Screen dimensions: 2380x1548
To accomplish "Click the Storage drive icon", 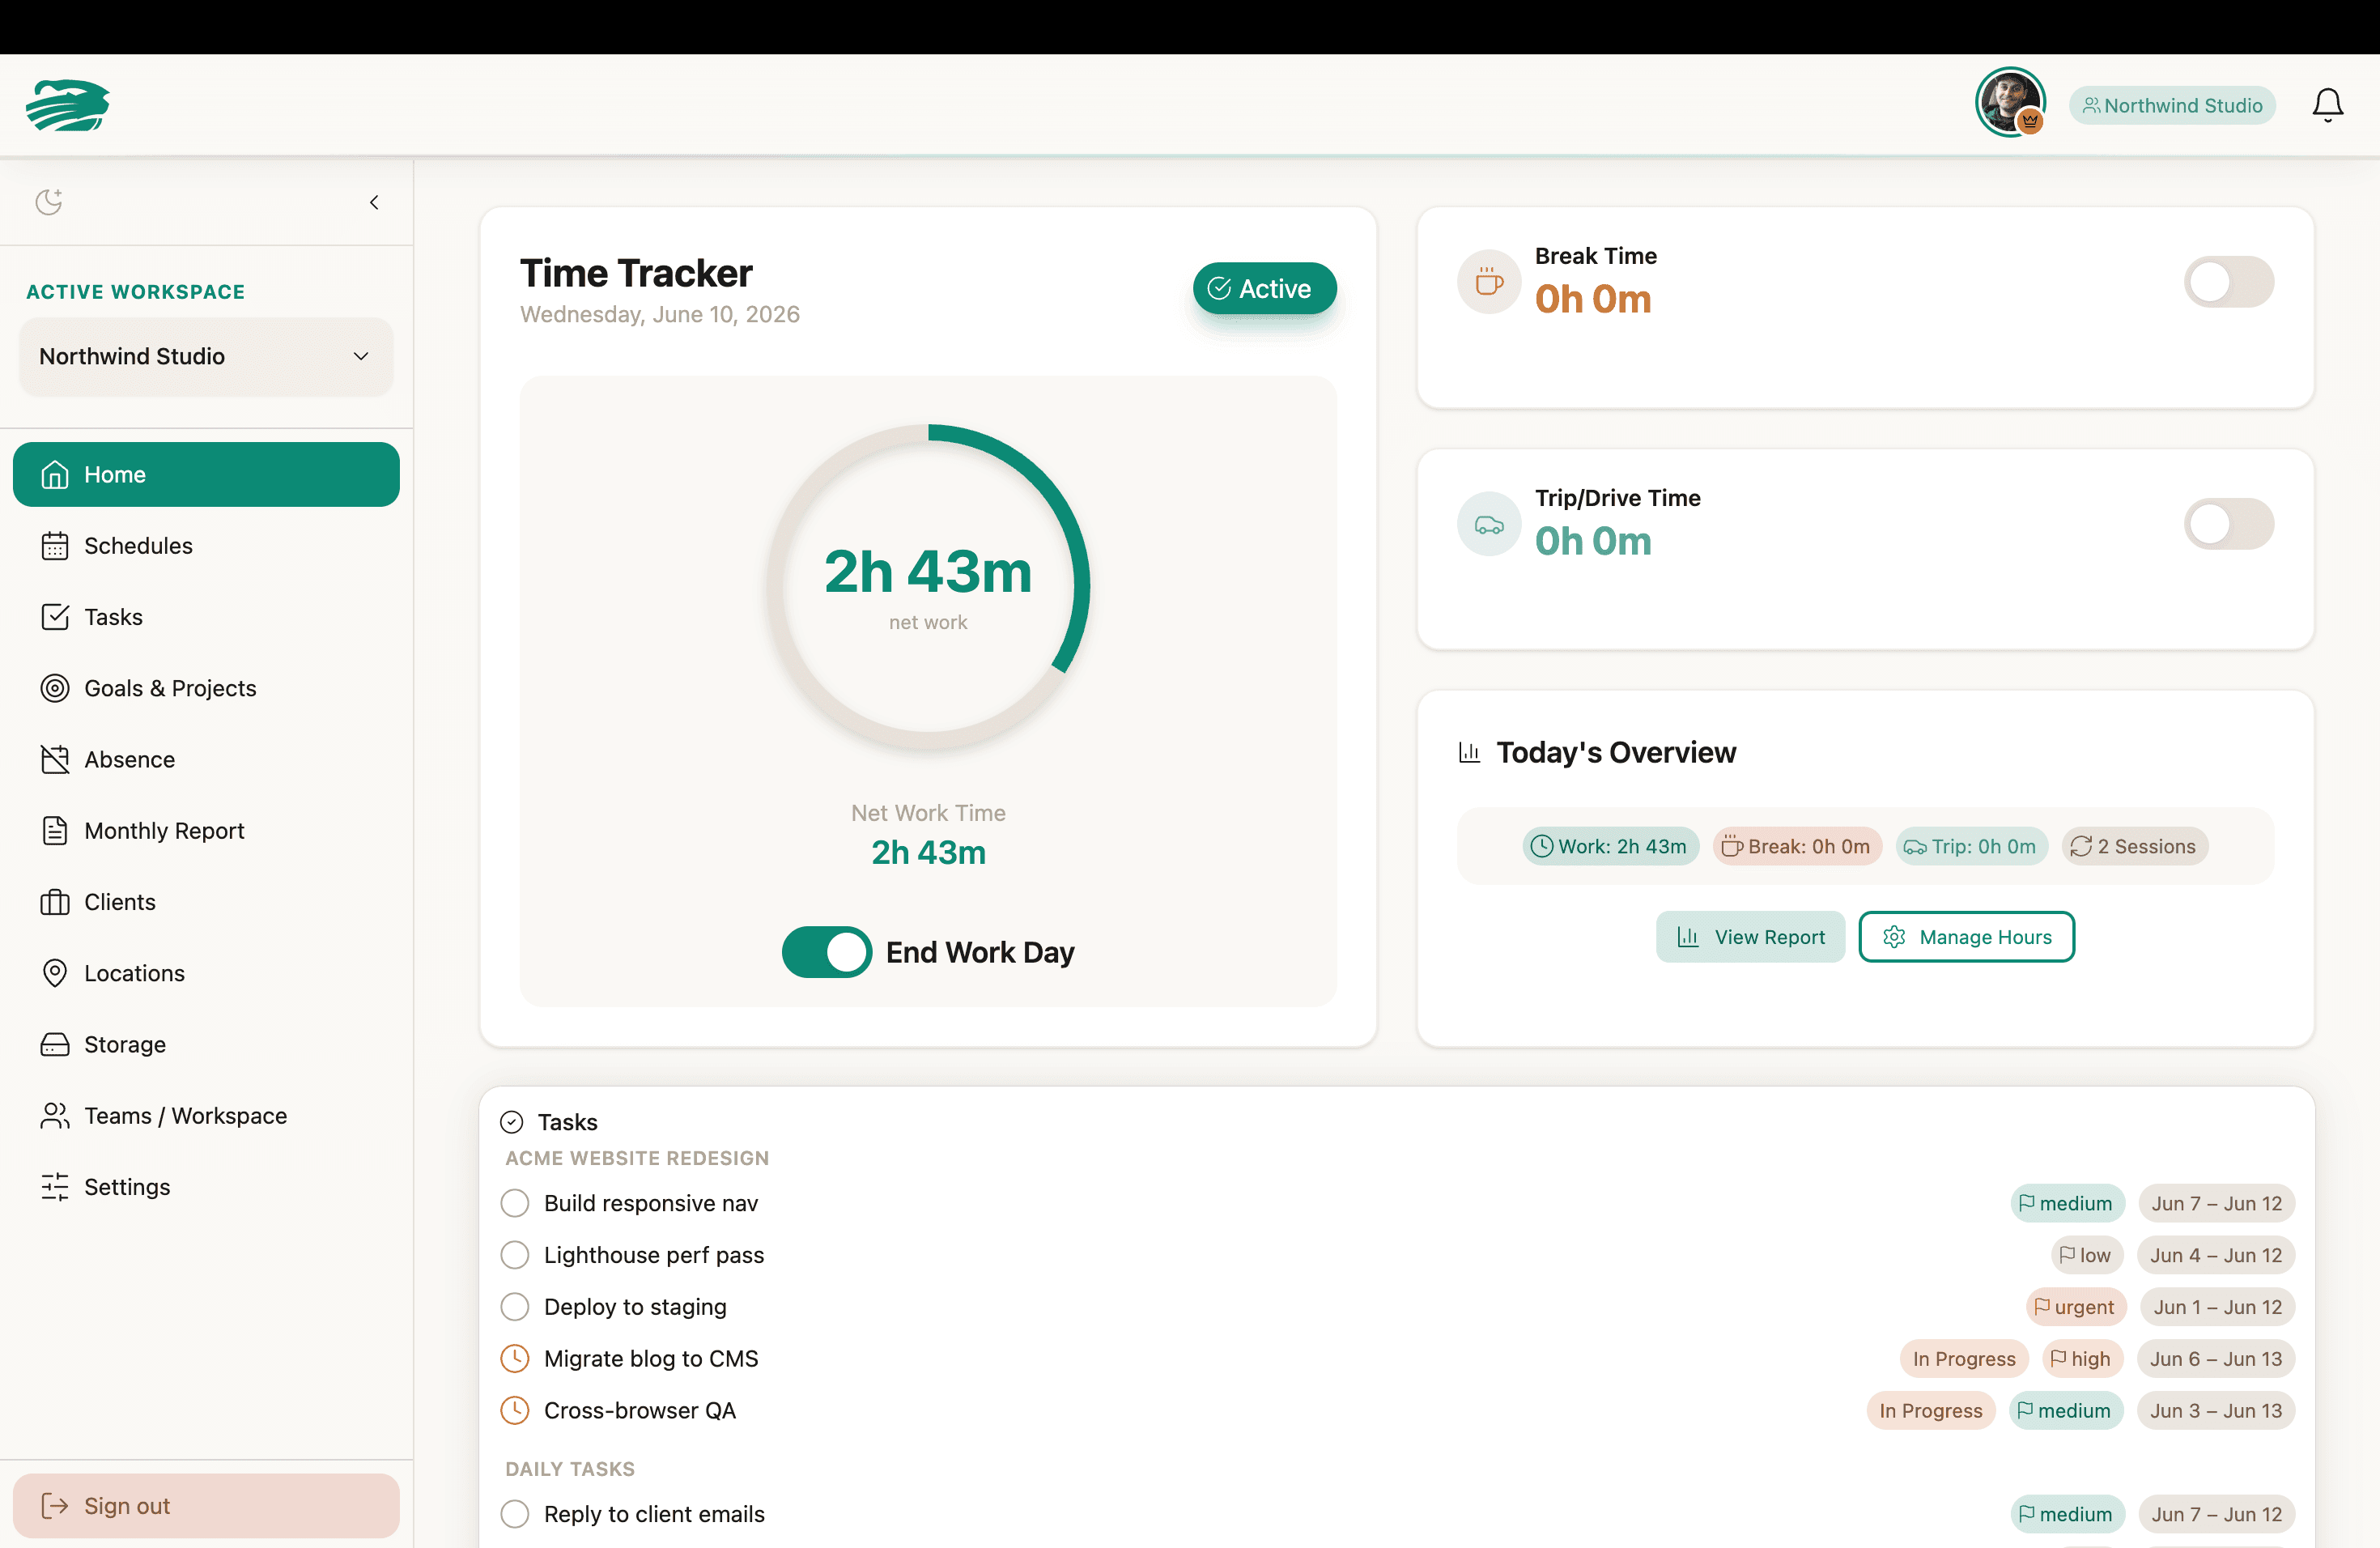I will coord(55,1044).
